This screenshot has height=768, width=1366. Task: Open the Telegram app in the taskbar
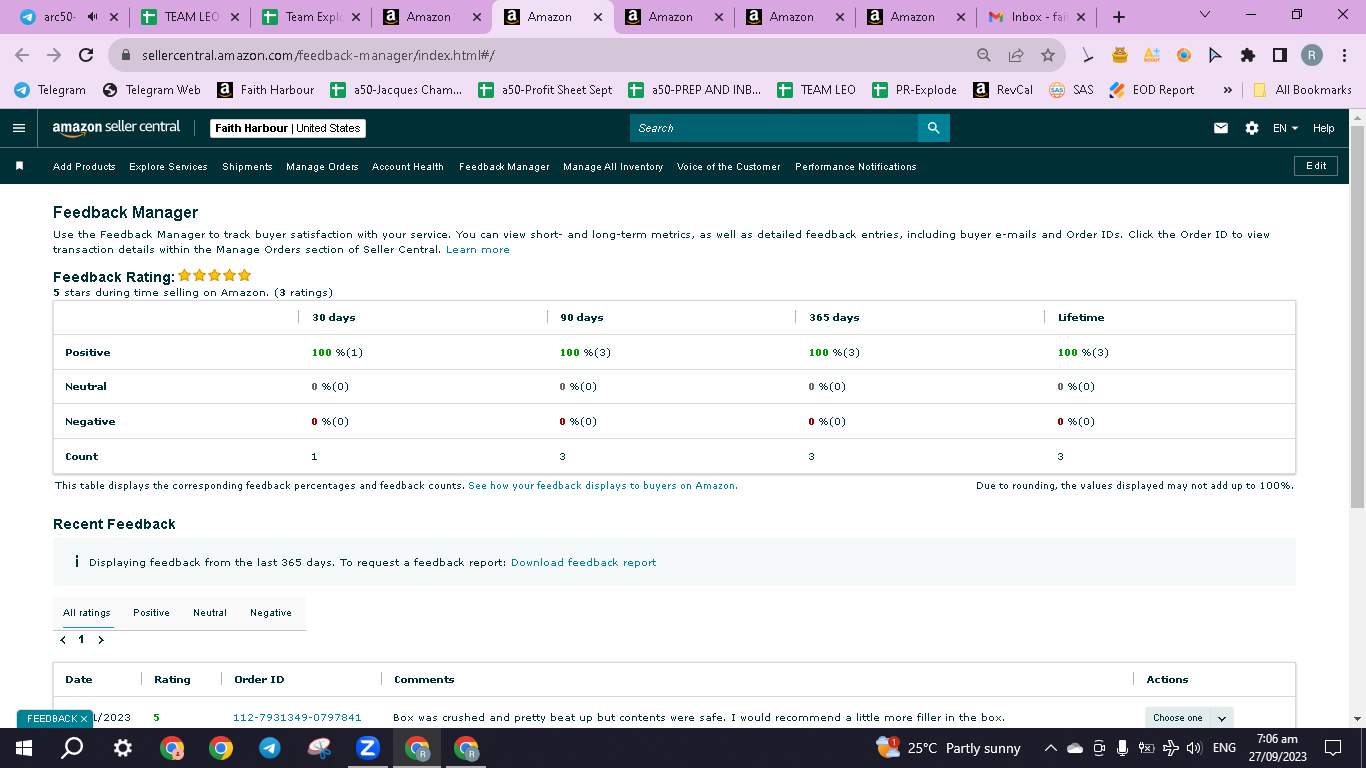coord(269,748)
